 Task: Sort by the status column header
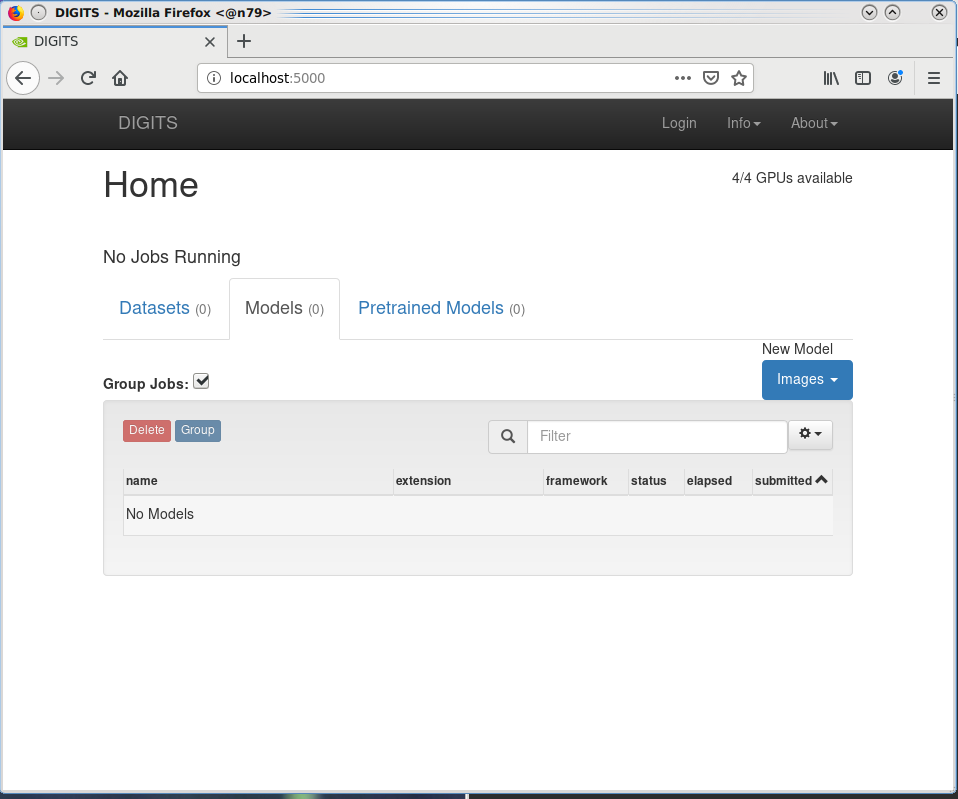(656, 481)
